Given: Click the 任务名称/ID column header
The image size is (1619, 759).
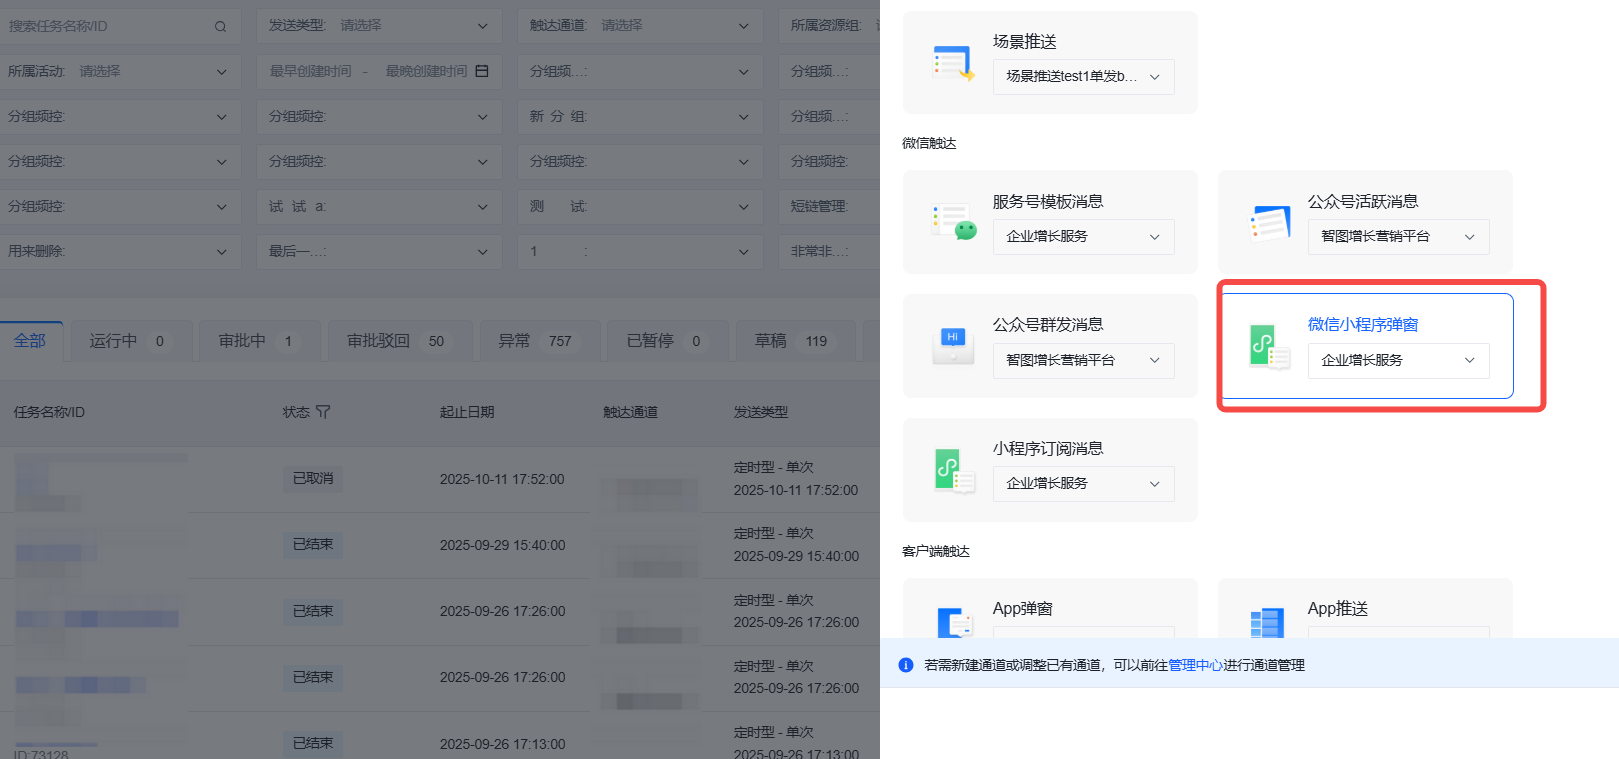Looking at the screenshot, I should click(x=49, y=412).
